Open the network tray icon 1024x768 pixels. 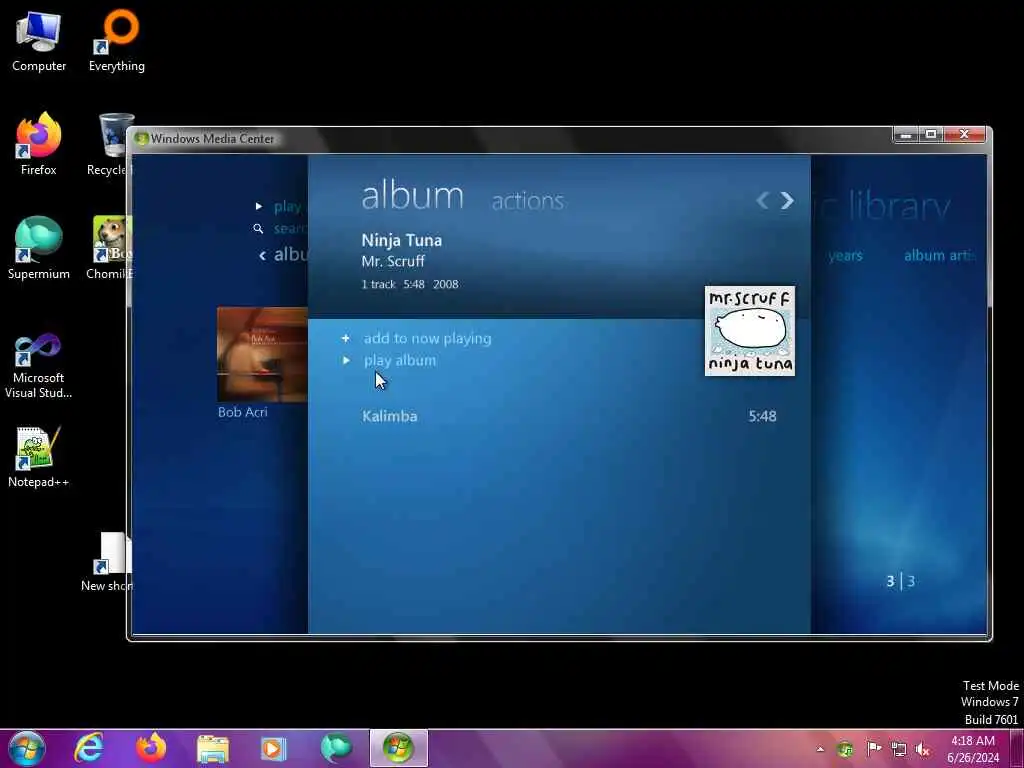899,749
